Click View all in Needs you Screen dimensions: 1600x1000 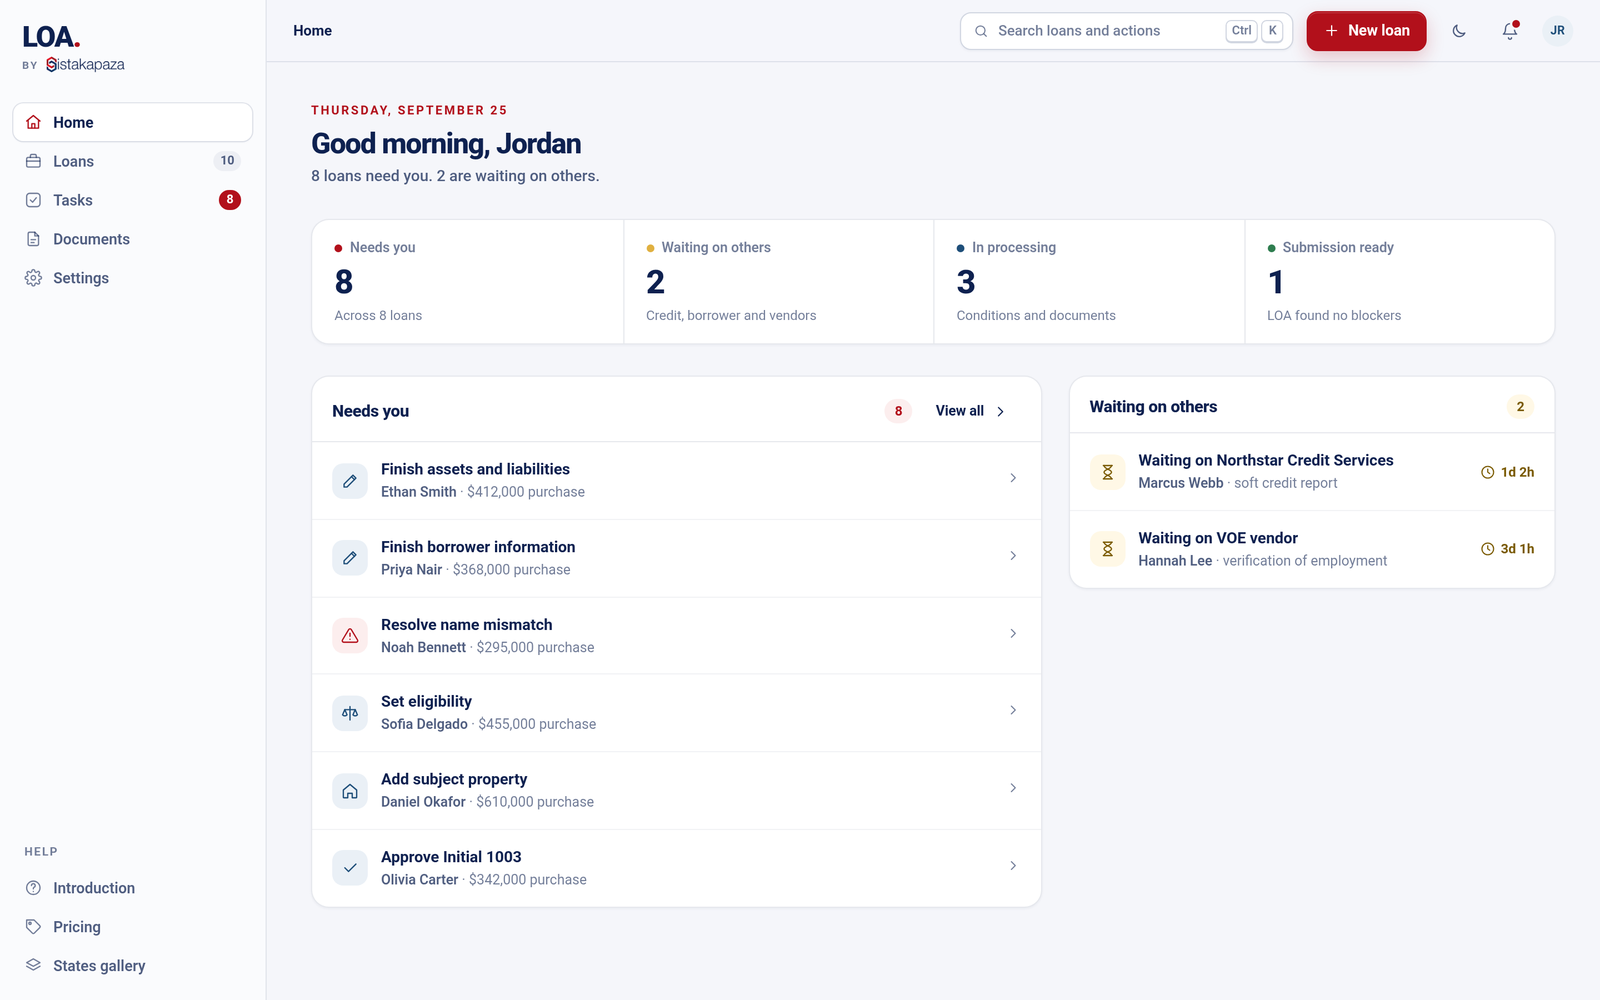(970, 411)
